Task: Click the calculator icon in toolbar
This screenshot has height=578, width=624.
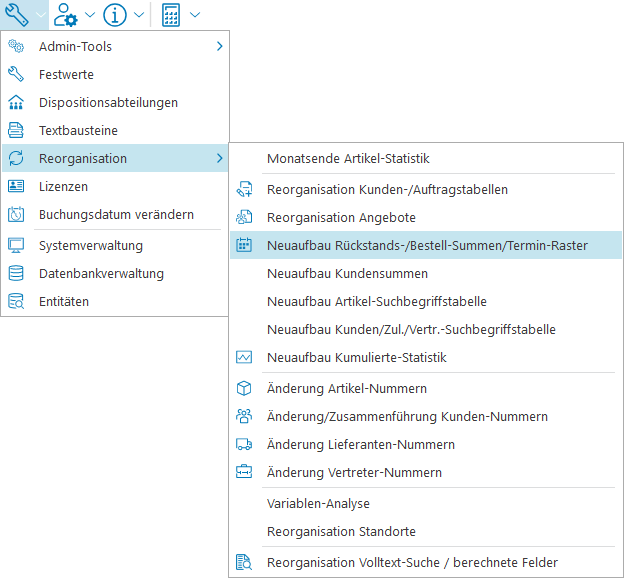Action: coord(171,15)
